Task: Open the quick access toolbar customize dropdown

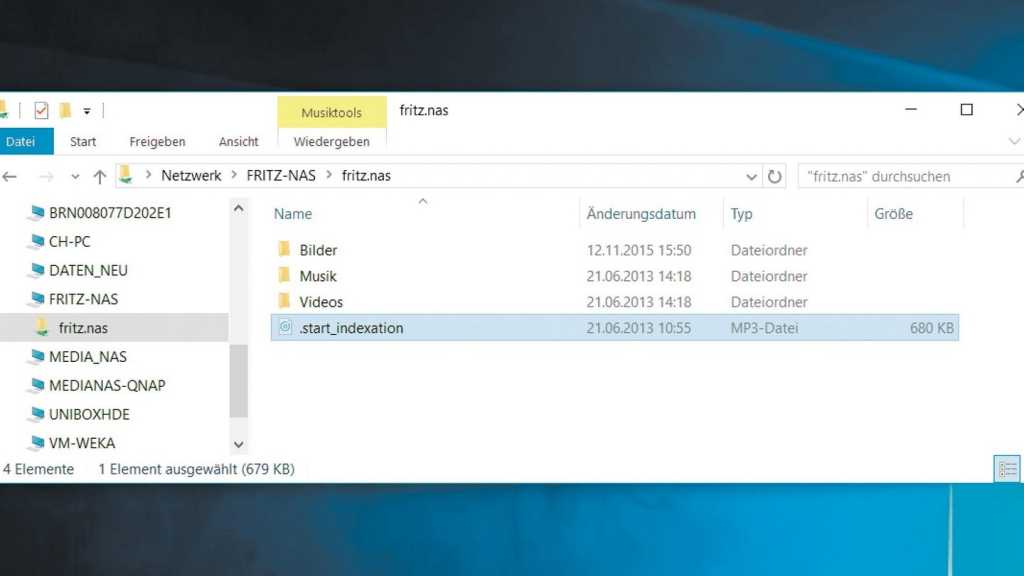Action: [87, 111]
